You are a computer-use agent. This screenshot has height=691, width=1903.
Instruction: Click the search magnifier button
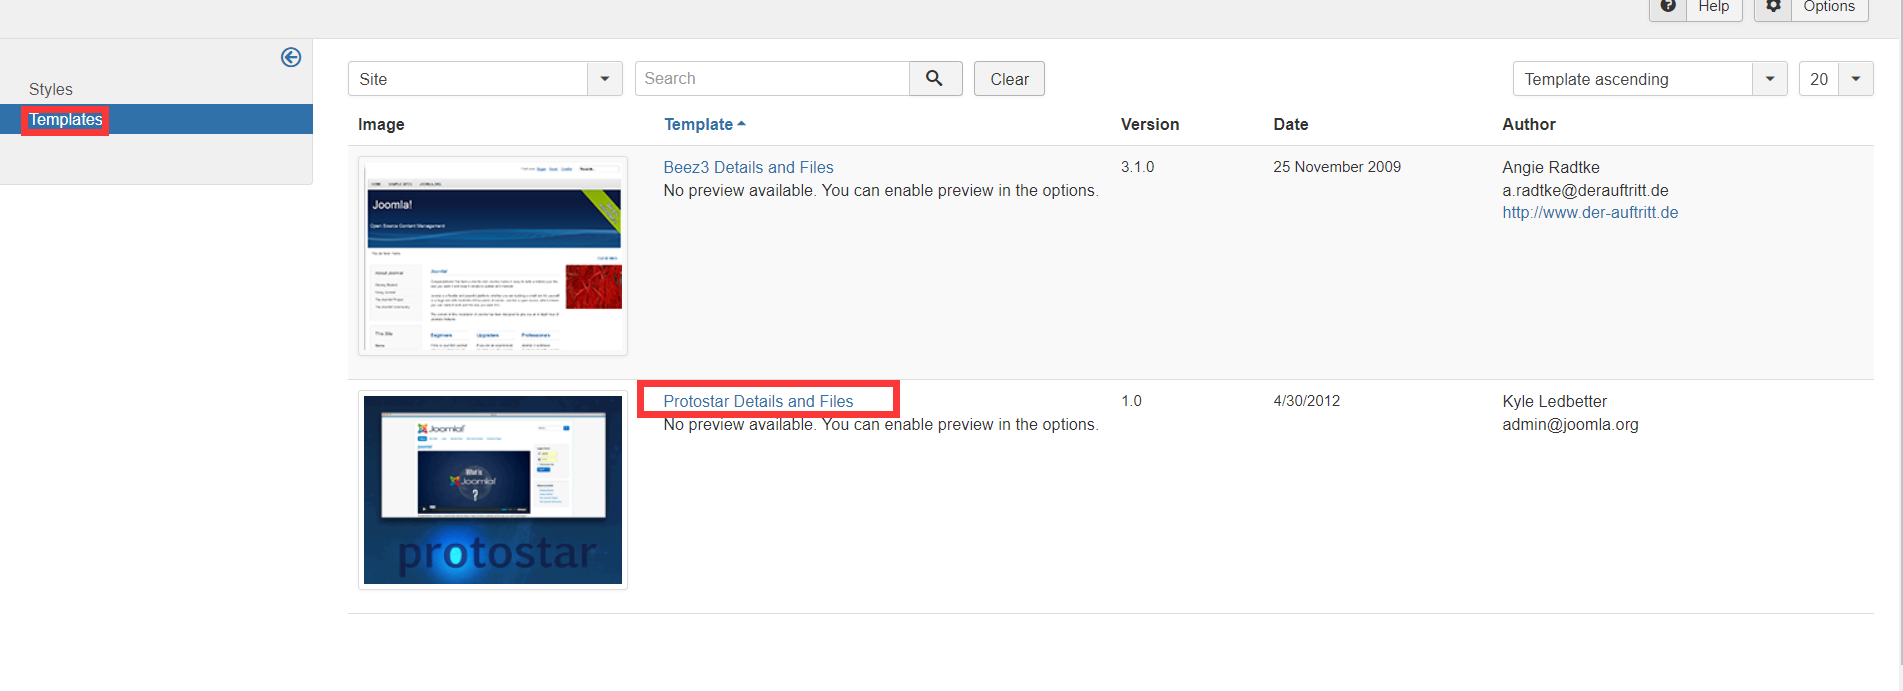coord(935,78)
